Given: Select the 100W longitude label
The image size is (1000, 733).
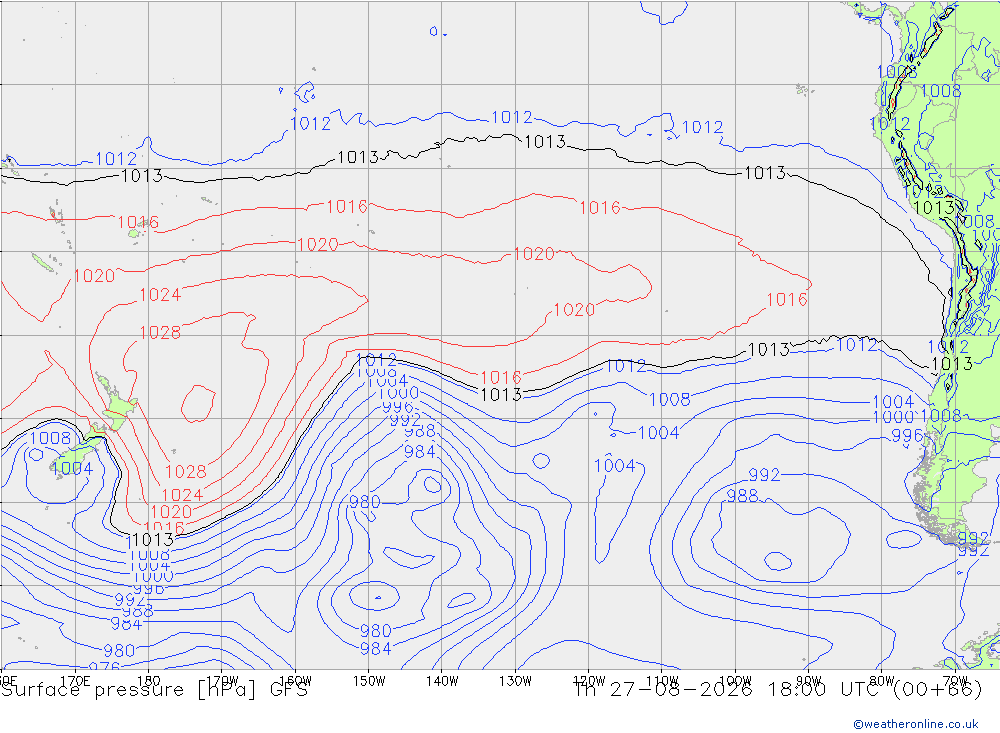Looking at the screenshot, I should pos(735,681).
